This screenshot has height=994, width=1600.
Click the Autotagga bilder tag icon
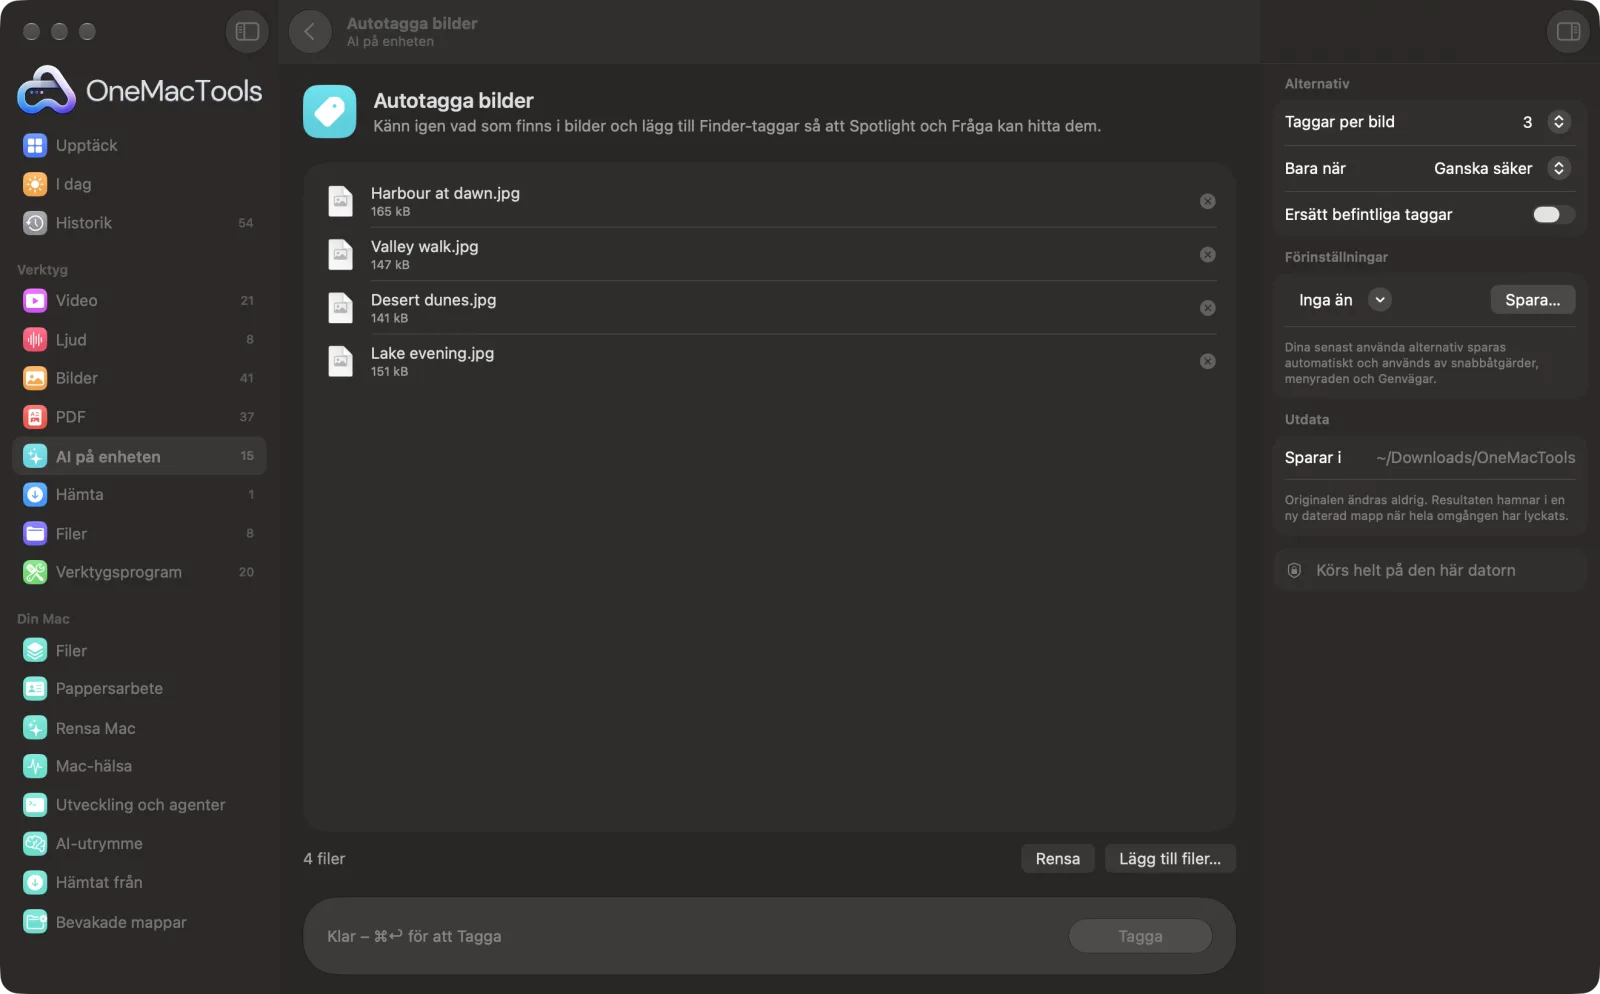329,111
